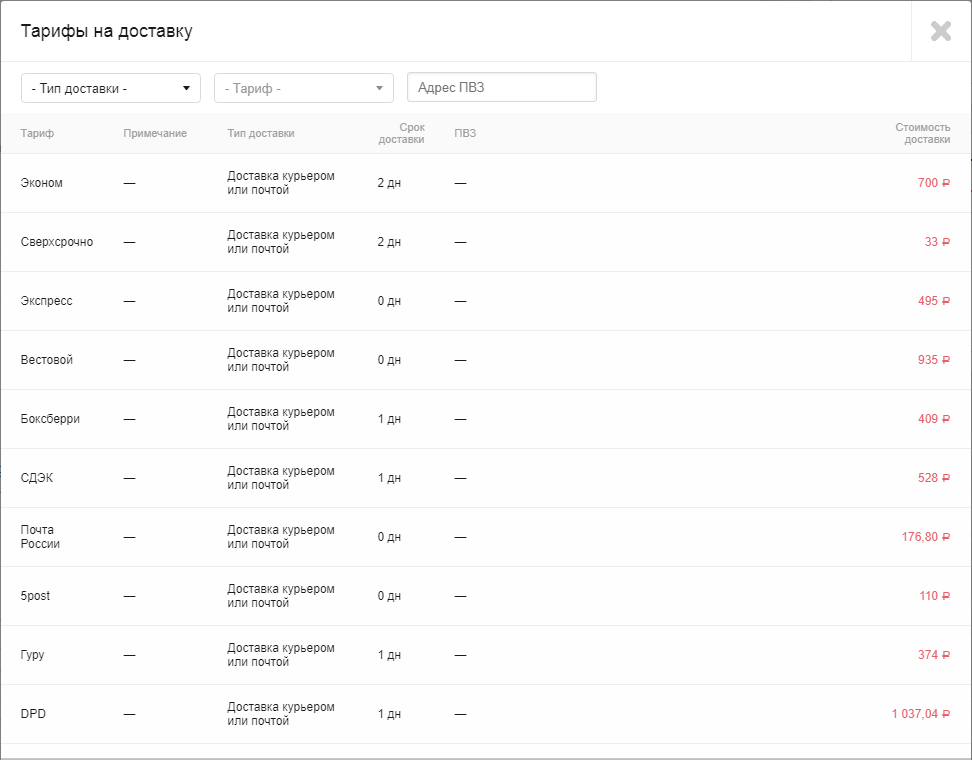Click the 0 дн term in Экспресс row
This screenshot has width=972, height=760.
click(x=389, y=301)
